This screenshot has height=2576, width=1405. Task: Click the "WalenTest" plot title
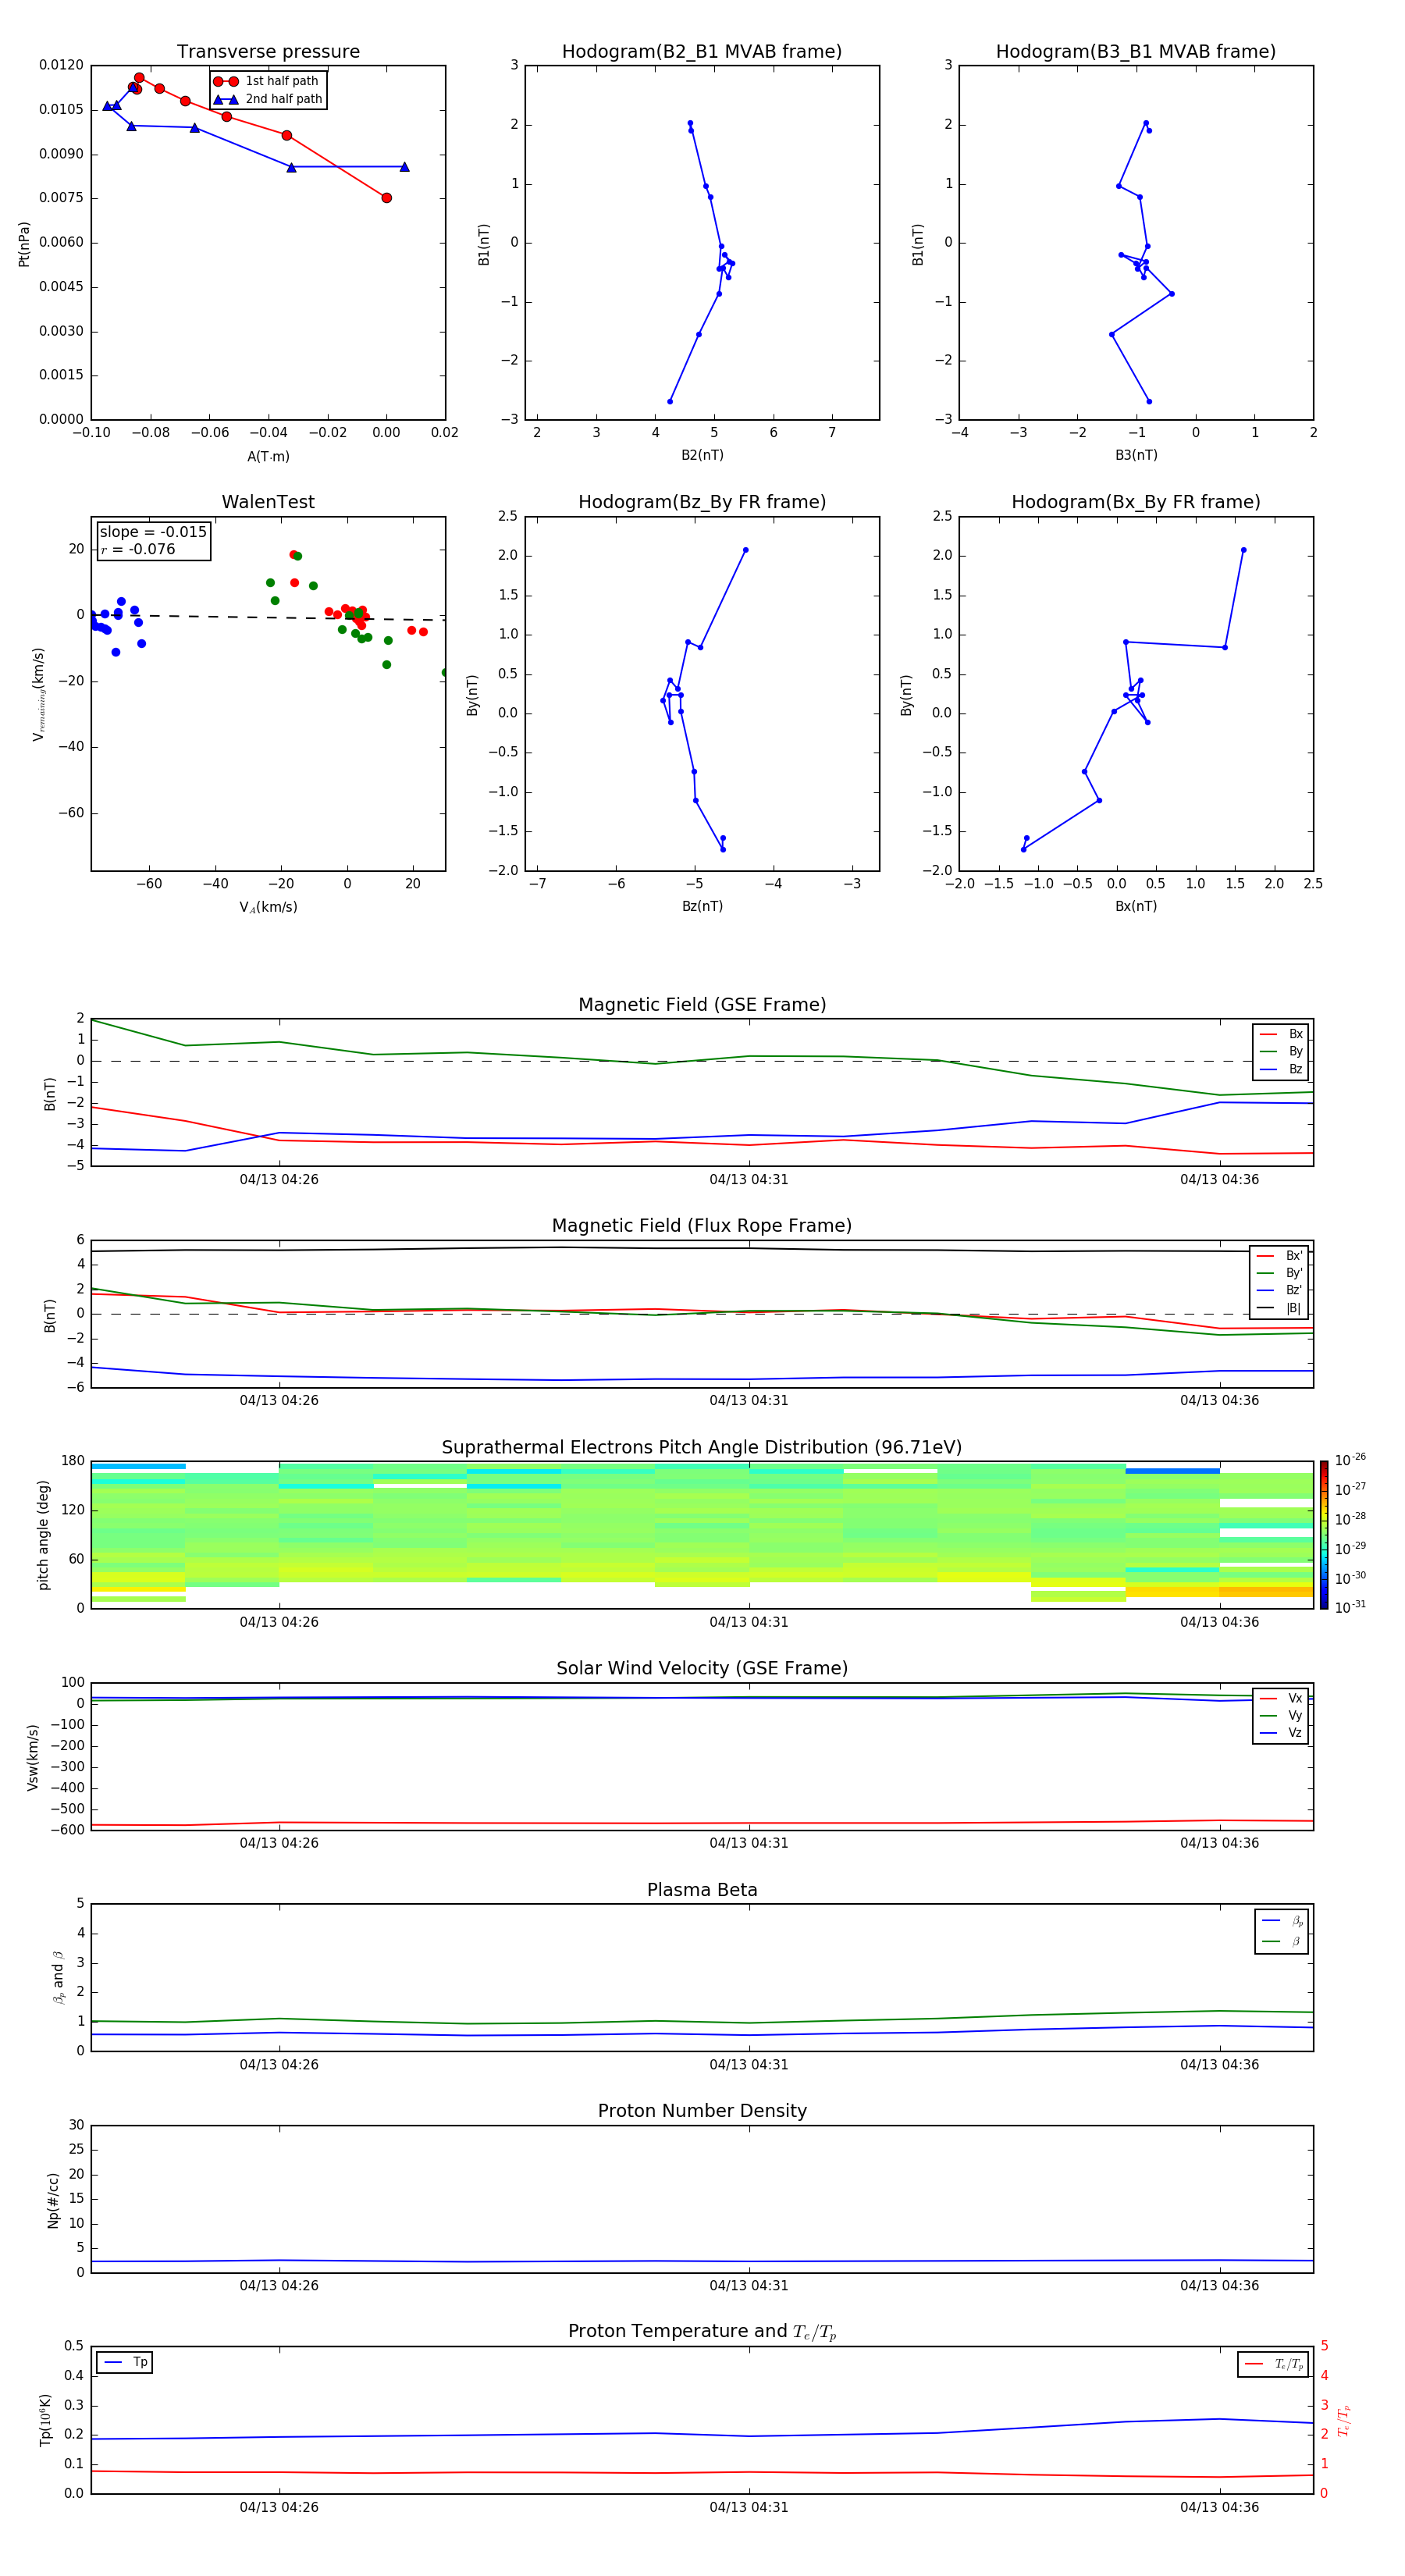pyautogui.click(x=268, y=502)
